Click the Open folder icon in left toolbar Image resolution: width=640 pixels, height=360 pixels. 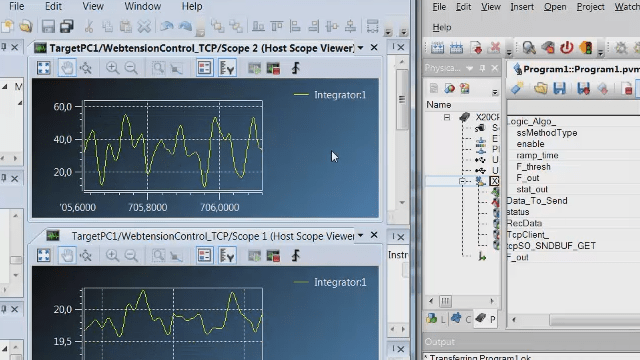click(26, 27)
